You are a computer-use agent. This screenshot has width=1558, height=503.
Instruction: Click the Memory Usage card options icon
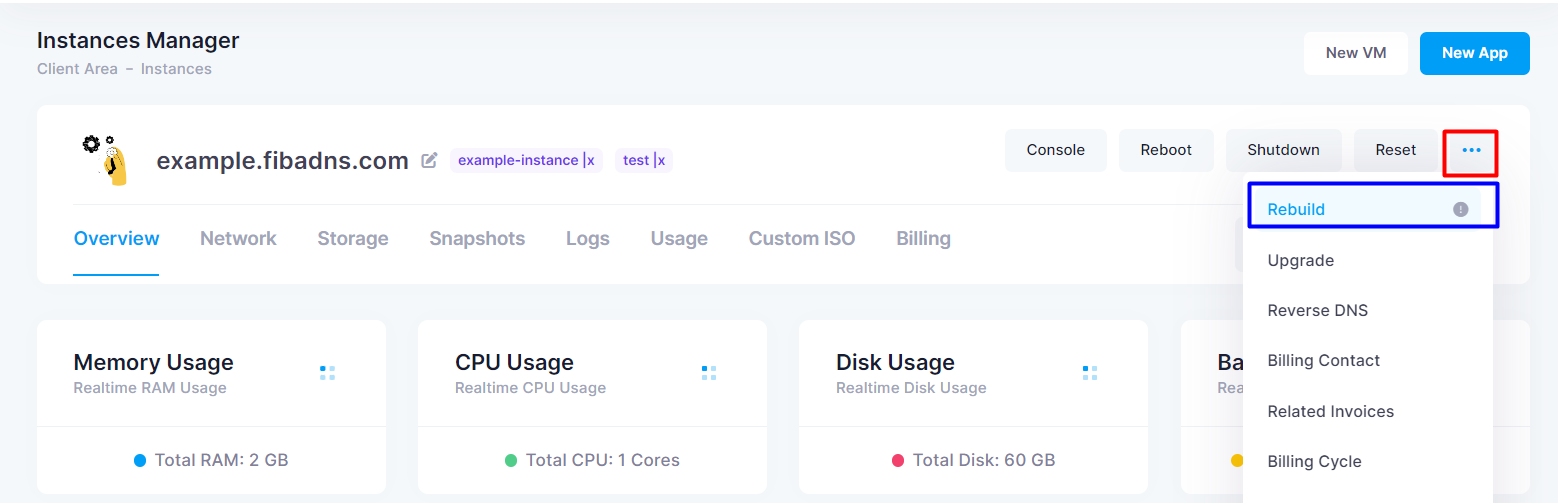pyautogui.click(x=327, y=373)
